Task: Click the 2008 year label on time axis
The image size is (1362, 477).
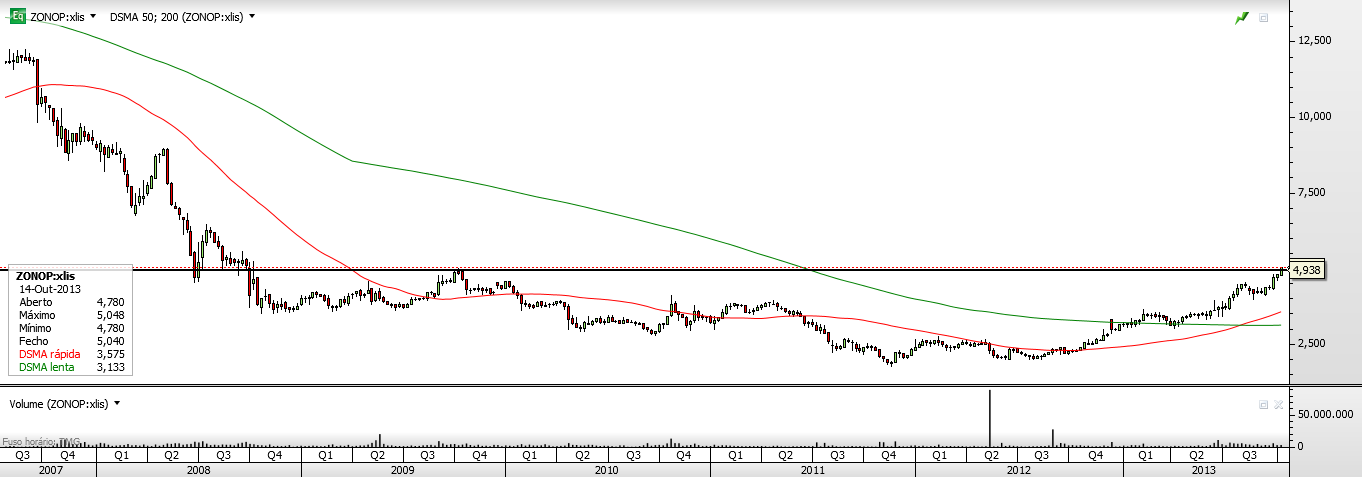Action: point(198,469)
